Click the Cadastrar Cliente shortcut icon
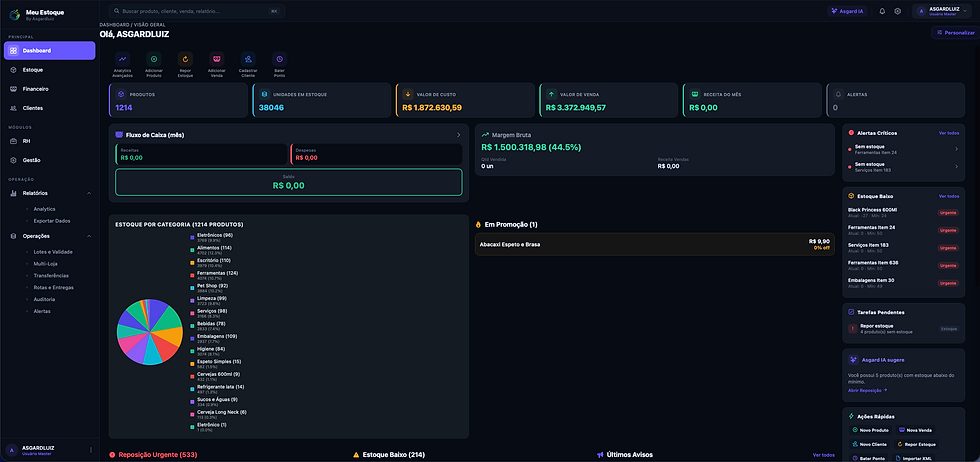Viewport: 980px width, 462px height. [x=248, y=59]
